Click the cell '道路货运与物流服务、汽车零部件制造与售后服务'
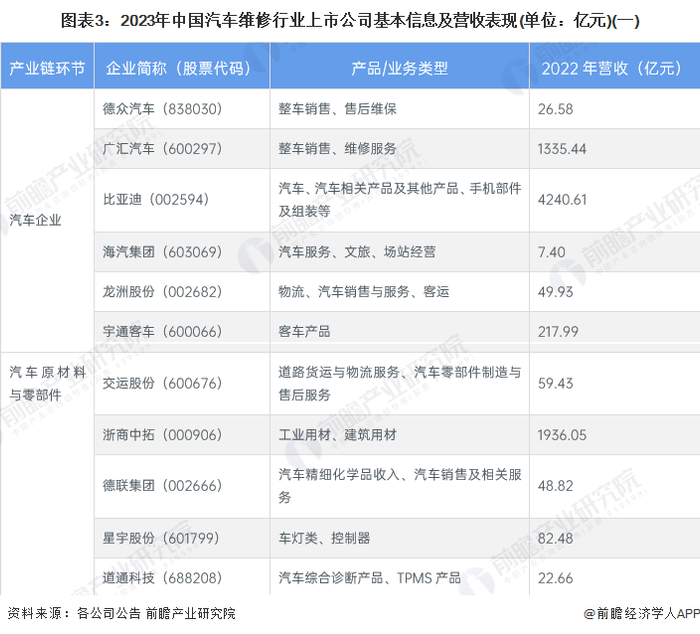The image size is (700, 634). (x=400, y=383)
